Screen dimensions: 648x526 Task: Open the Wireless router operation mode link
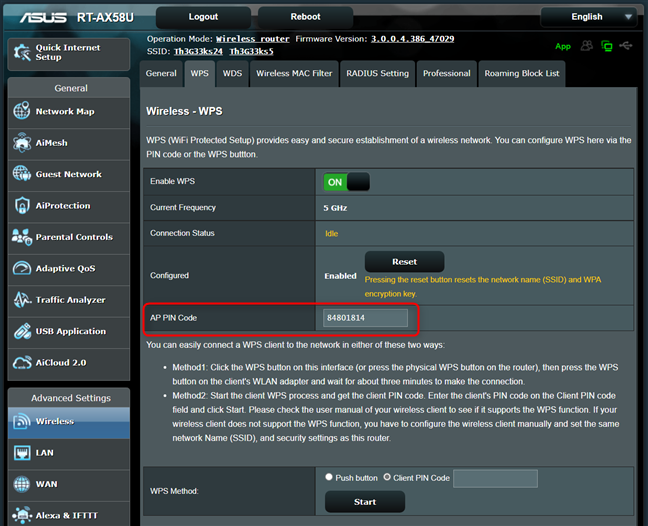tap(253, 39)
